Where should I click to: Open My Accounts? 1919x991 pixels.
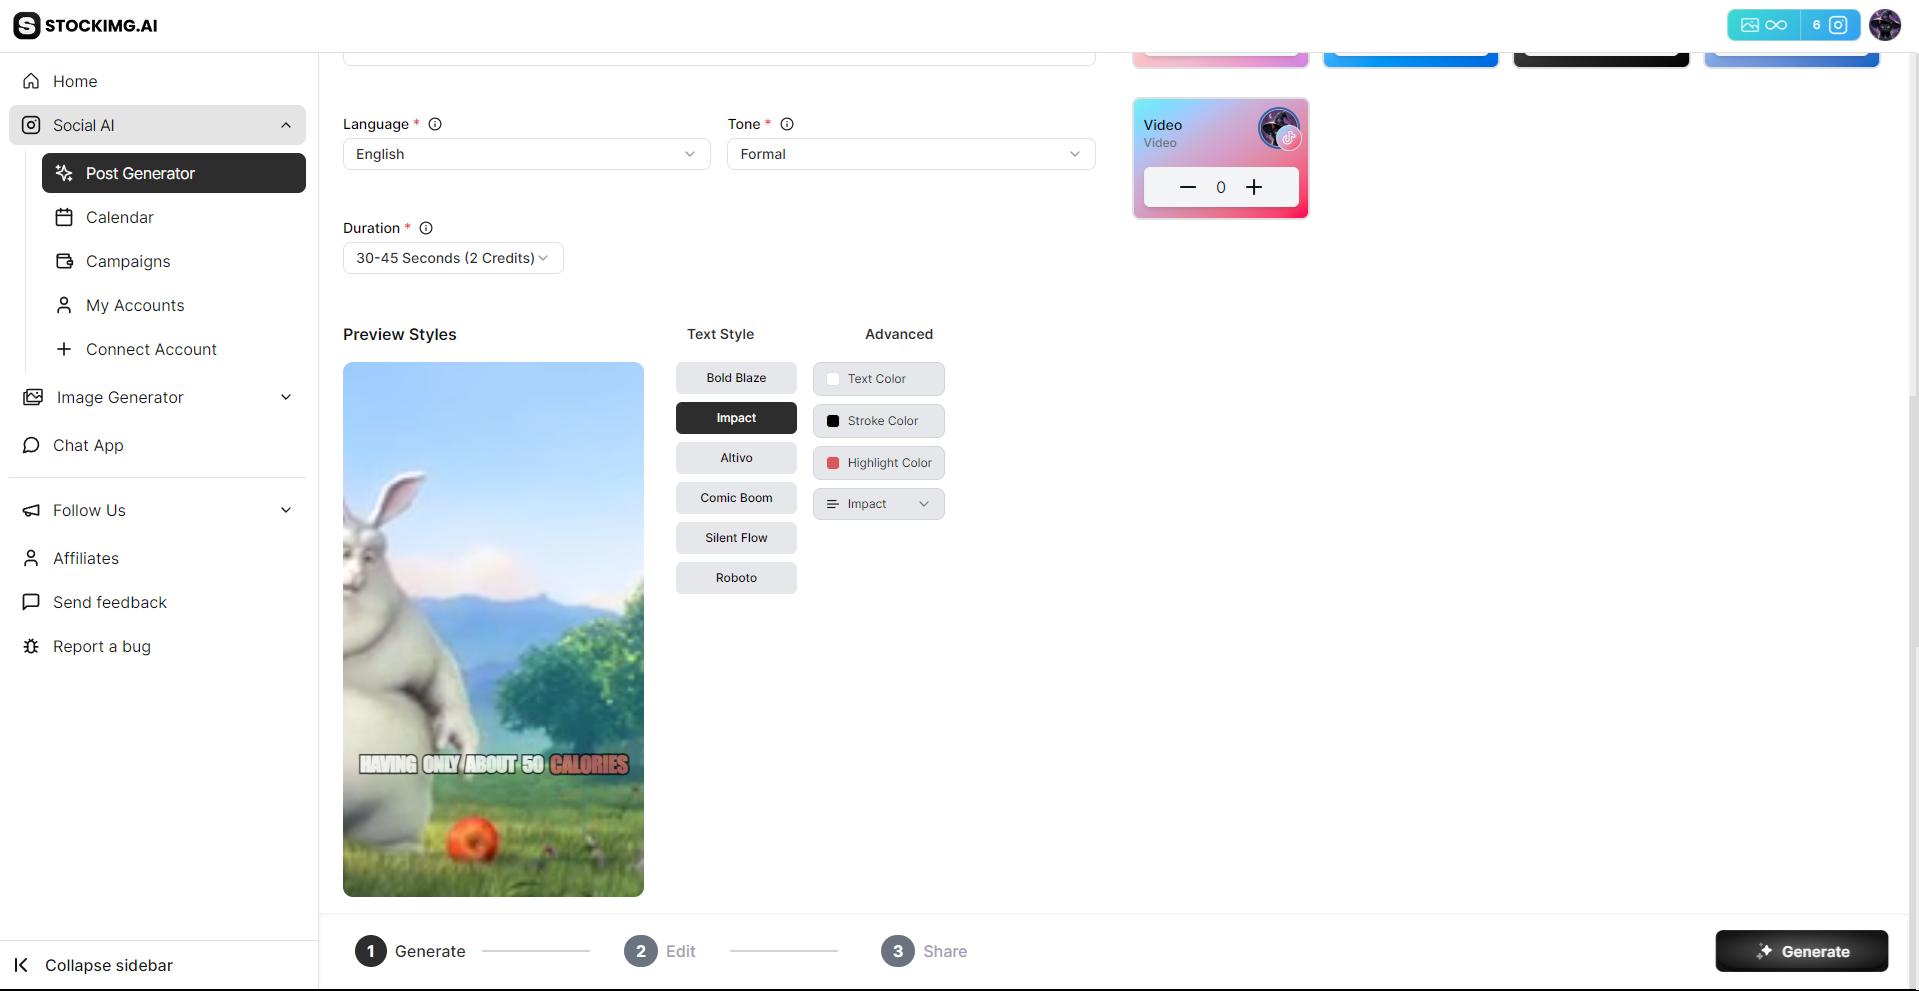click(x=134, y=305)
